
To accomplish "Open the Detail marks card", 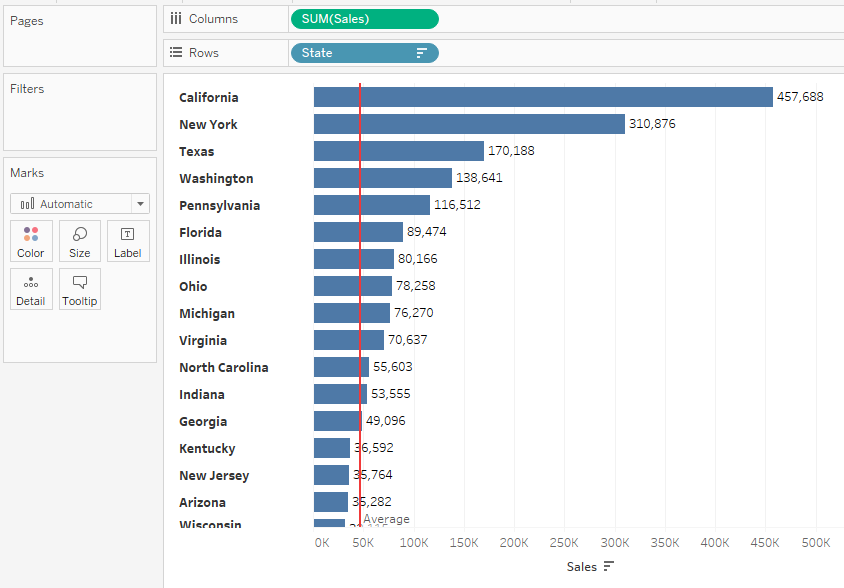I will click(x=30, y=289).
